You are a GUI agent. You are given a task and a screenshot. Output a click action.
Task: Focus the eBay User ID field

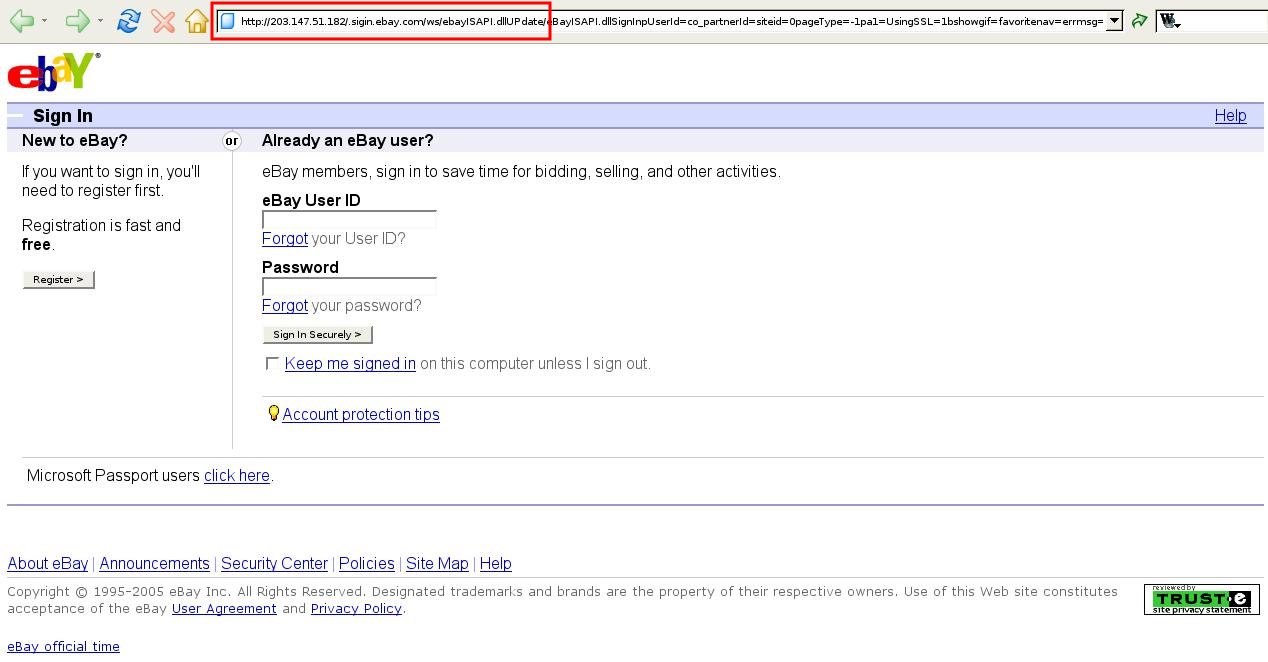pos(349,220)
